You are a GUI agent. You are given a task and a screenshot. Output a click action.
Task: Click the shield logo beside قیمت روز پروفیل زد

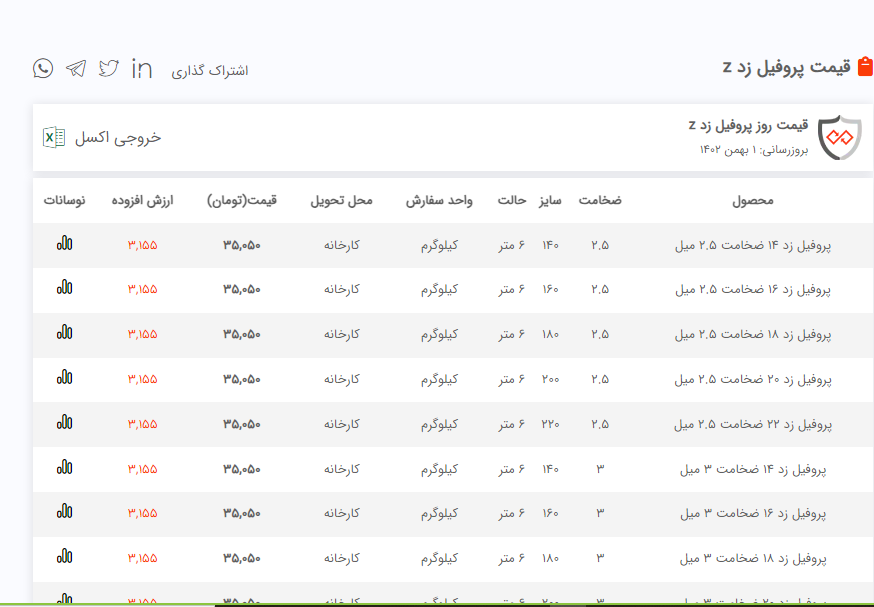click(x=838, y=138)
